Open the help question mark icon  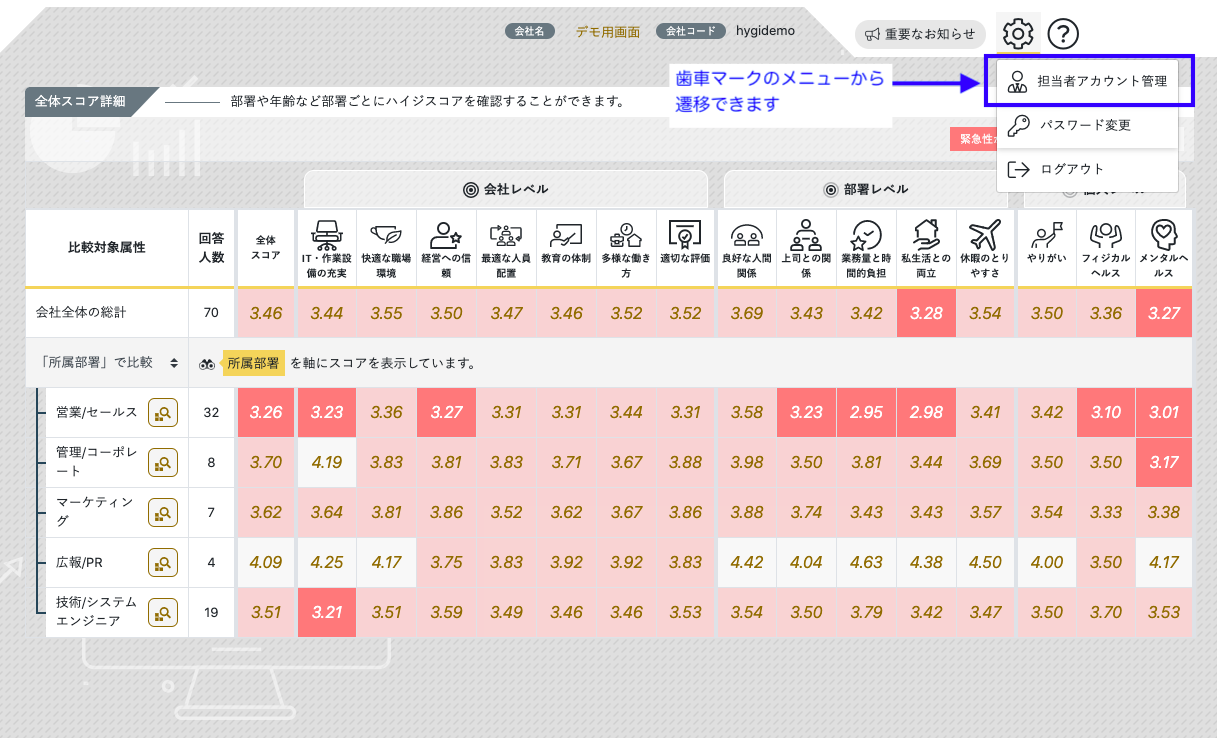coord(1064,35)
